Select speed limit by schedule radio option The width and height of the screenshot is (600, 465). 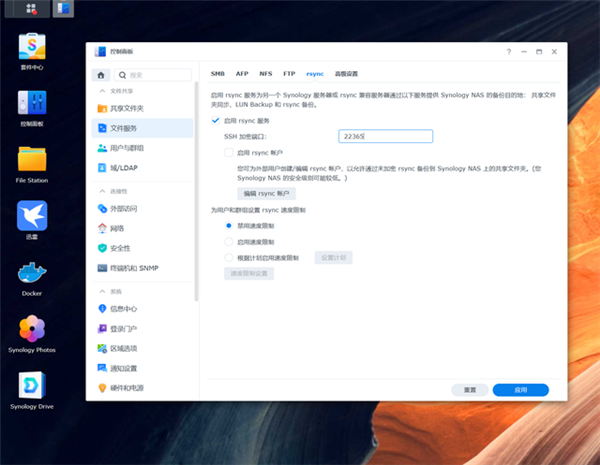(228, 258)
